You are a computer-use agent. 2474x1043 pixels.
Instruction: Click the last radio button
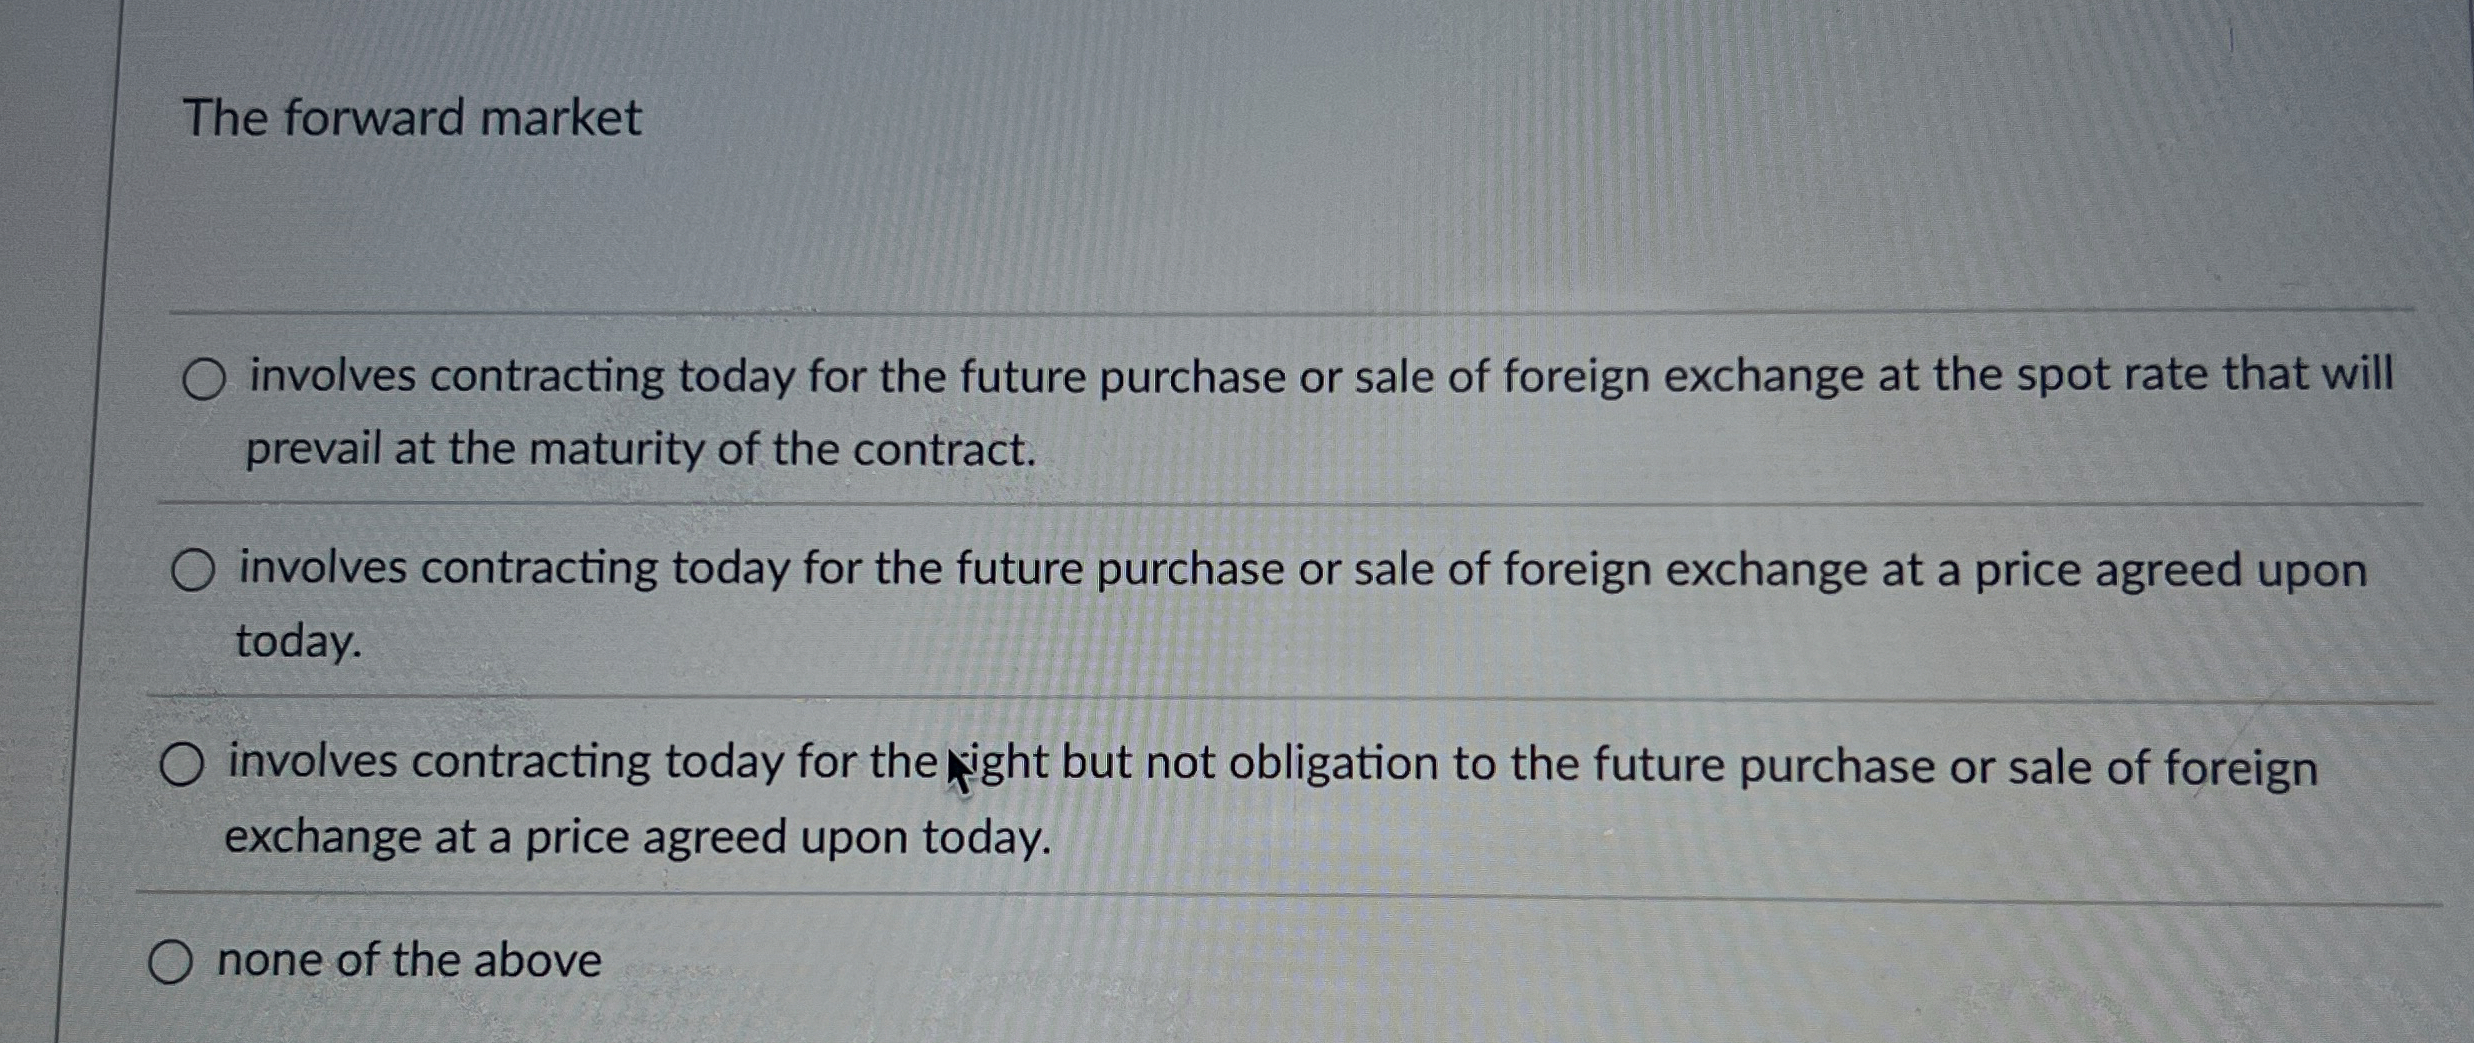click(x=172, y=962)
